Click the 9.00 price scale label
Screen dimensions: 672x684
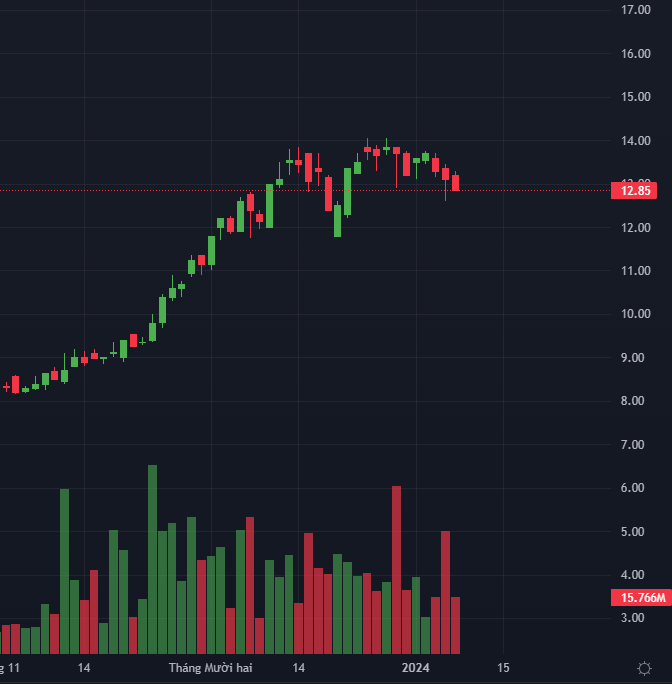tap(636, 358)
